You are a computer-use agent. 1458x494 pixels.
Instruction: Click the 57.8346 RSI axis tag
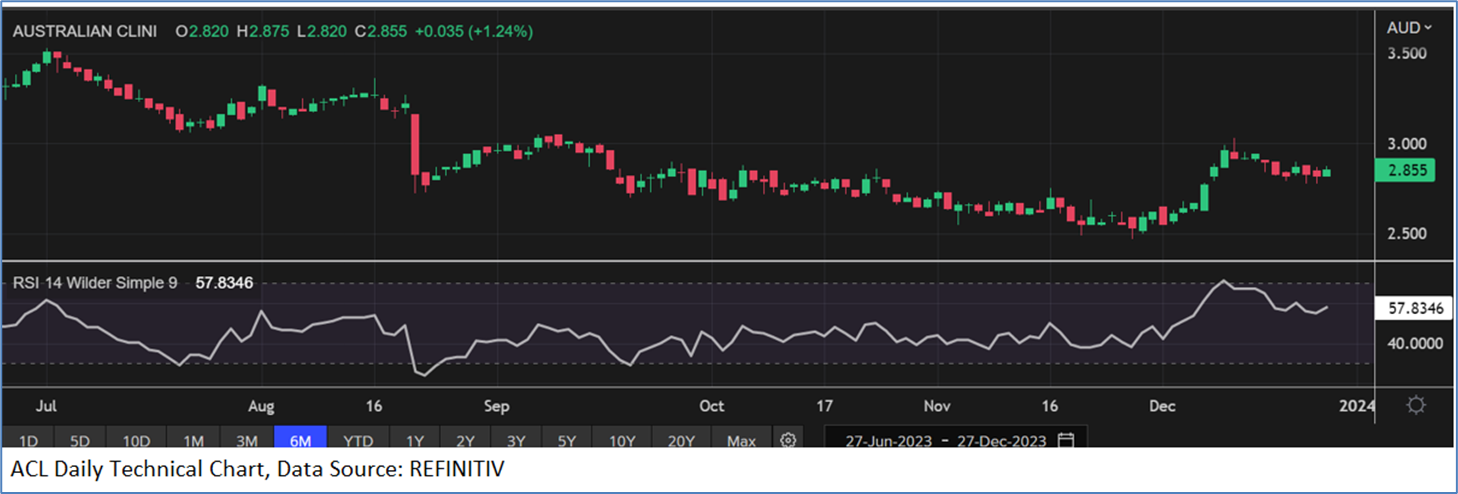[x=1415, y=309]
